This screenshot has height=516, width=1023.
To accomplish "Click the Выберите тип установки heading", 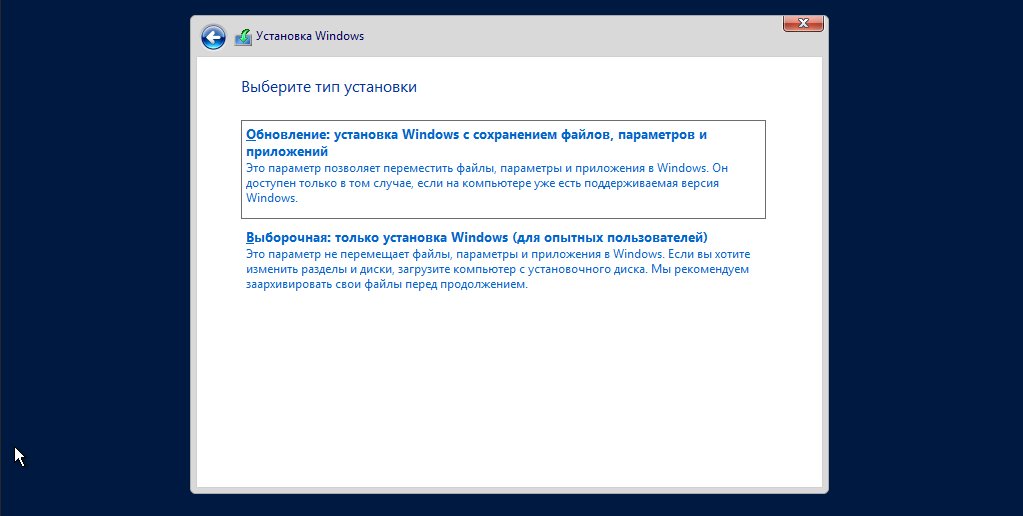I will click(x=329, y=87).
